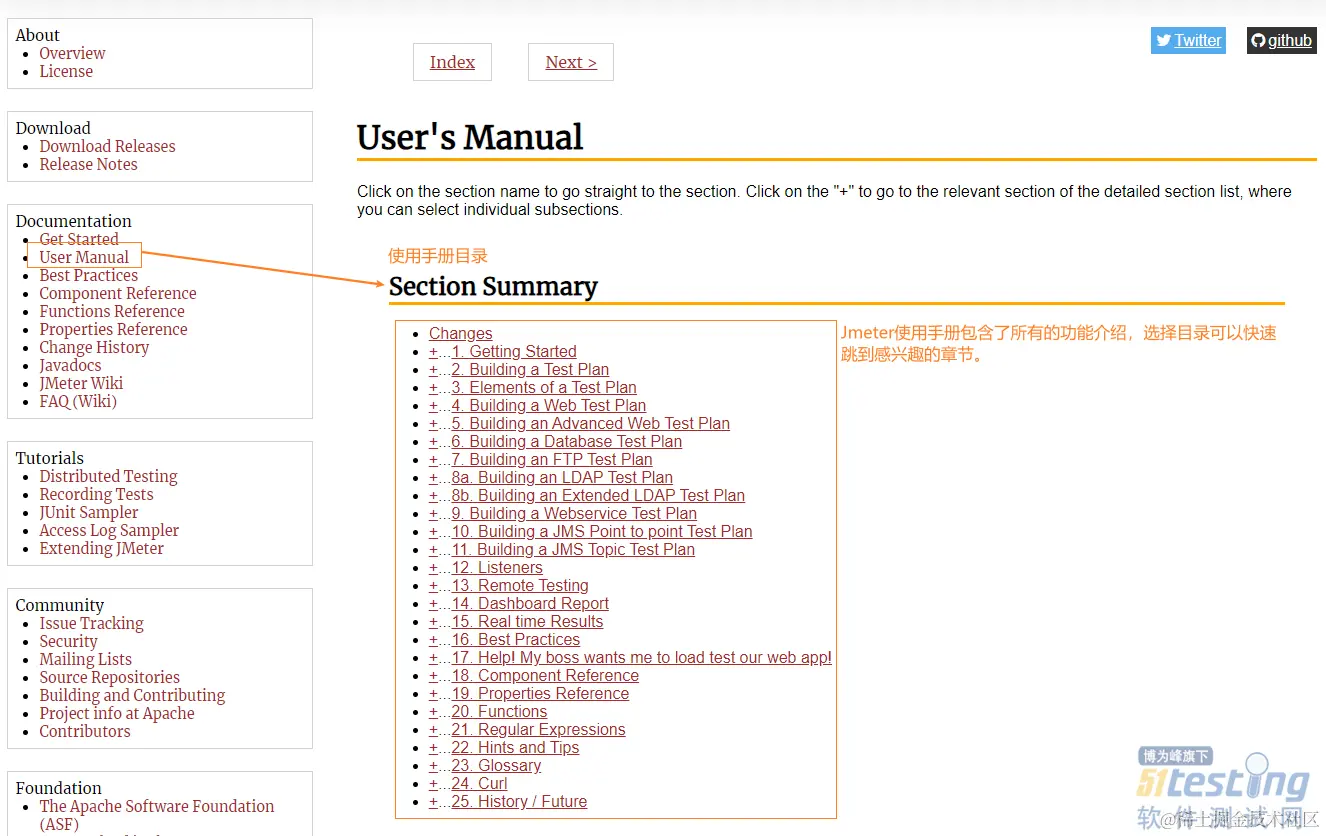Open 1. Getting Started section

point(514,352)
